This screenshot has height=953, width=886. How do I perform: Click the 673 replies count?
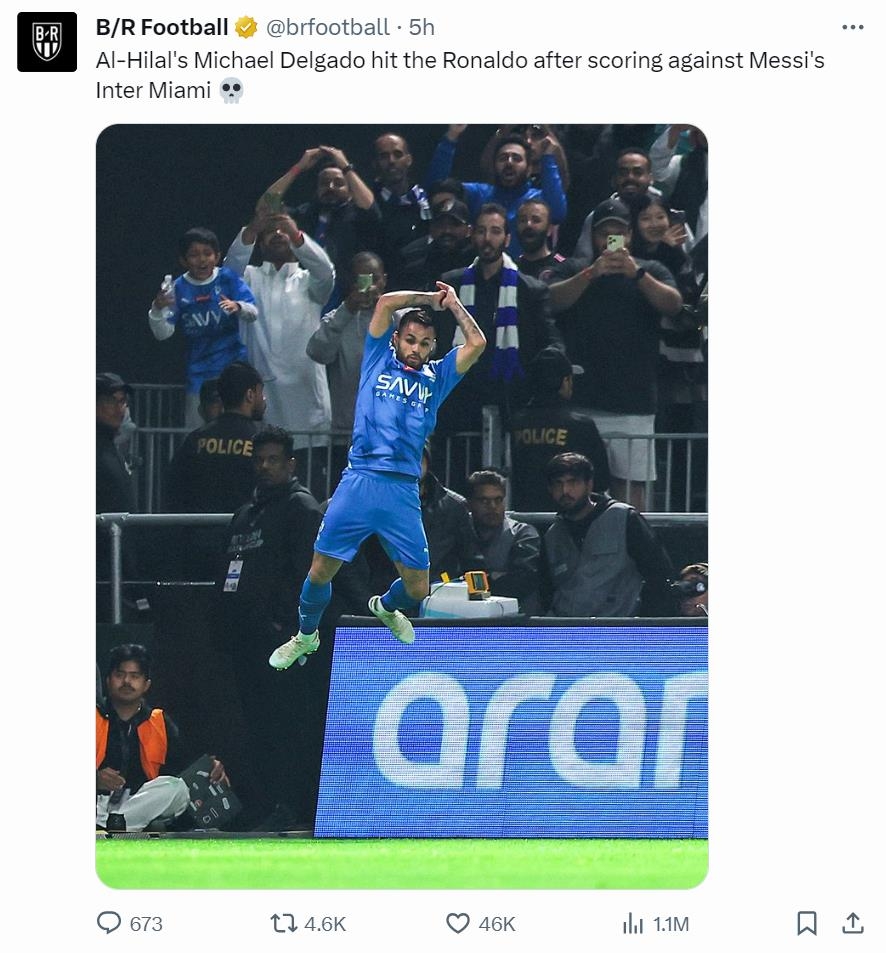146,924
